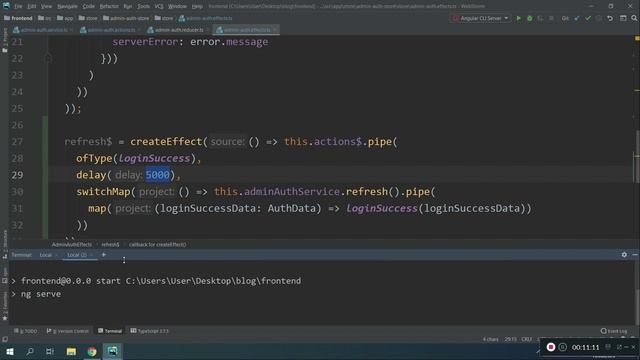Viewport: 640px width, 360px height.
Task: Click the Git commit checkmark icon
Action: click(x=588, y=18)
